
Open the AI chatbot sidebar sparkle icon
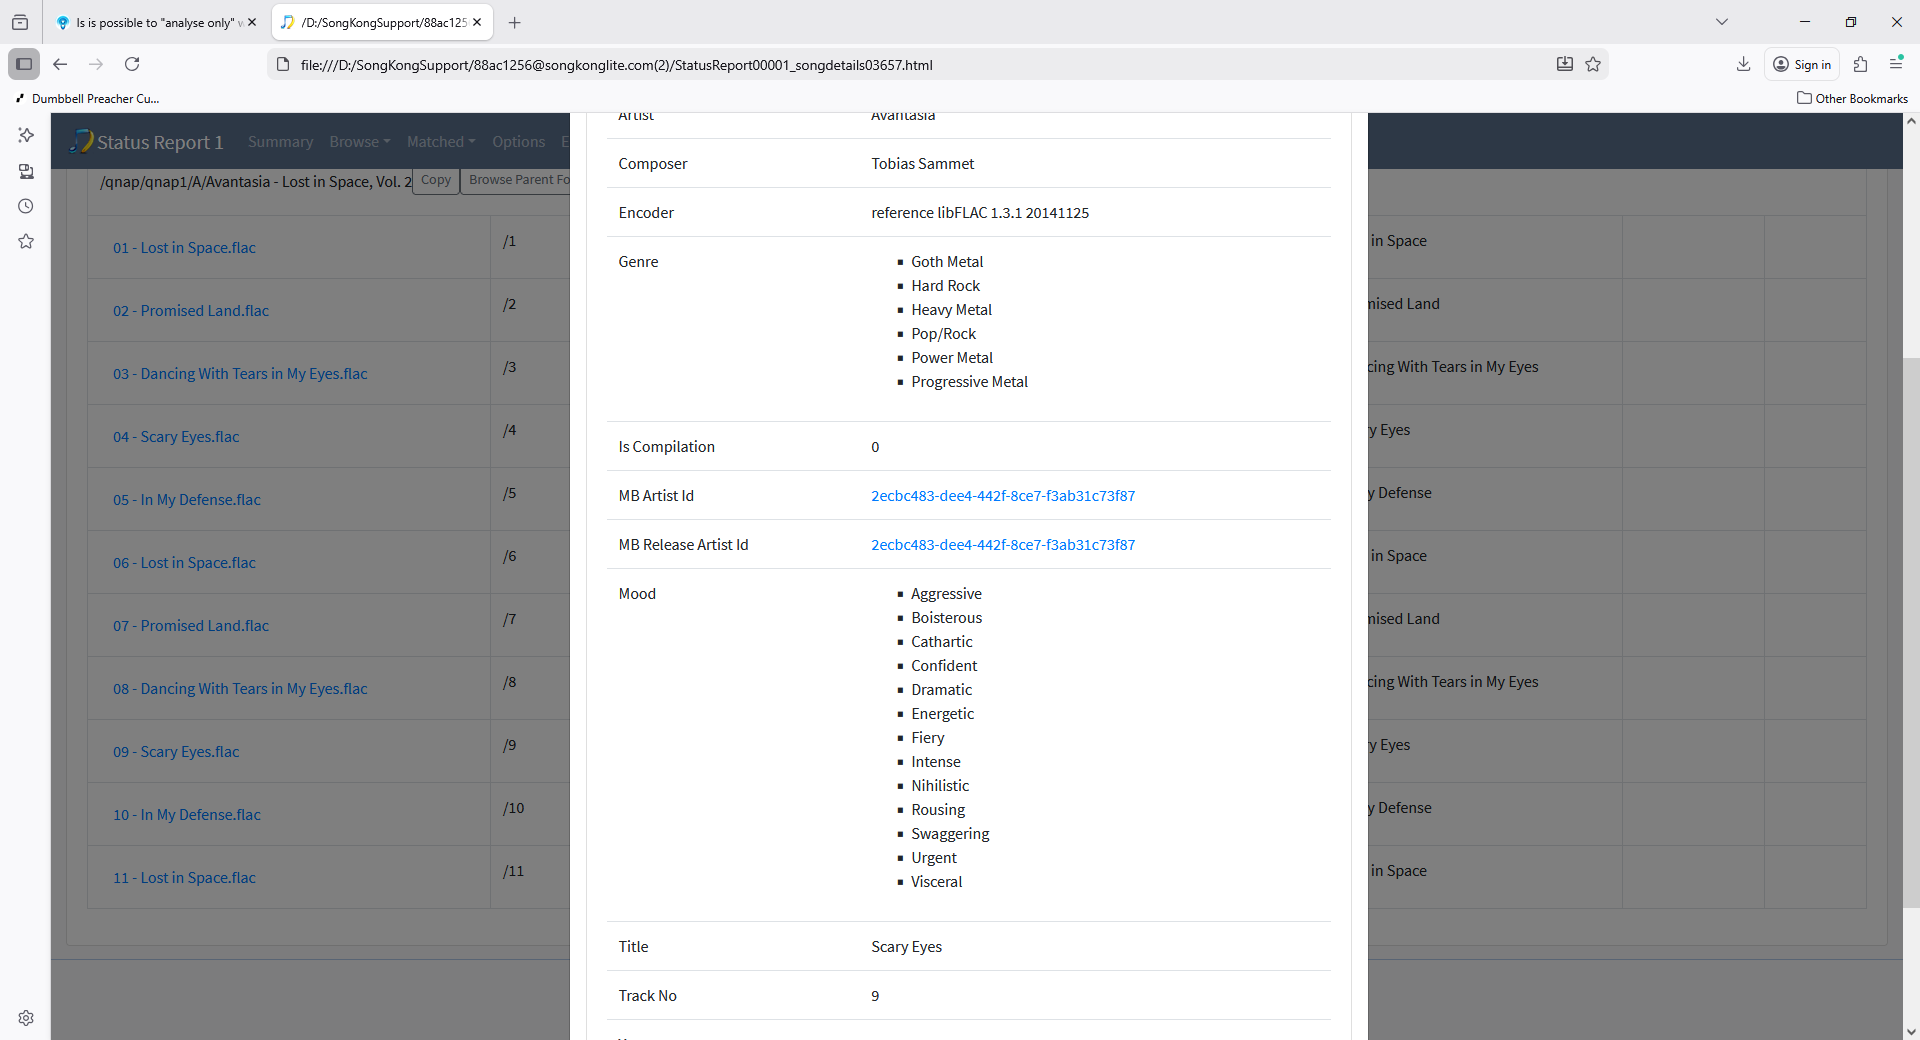pyautogui.click(x=26, y=135)
